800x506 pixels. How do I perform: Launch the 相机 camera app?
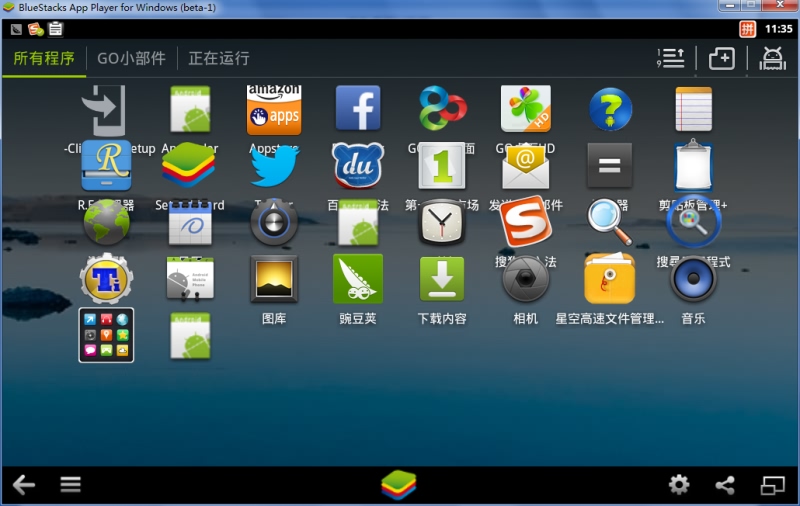tap(526, 279)
